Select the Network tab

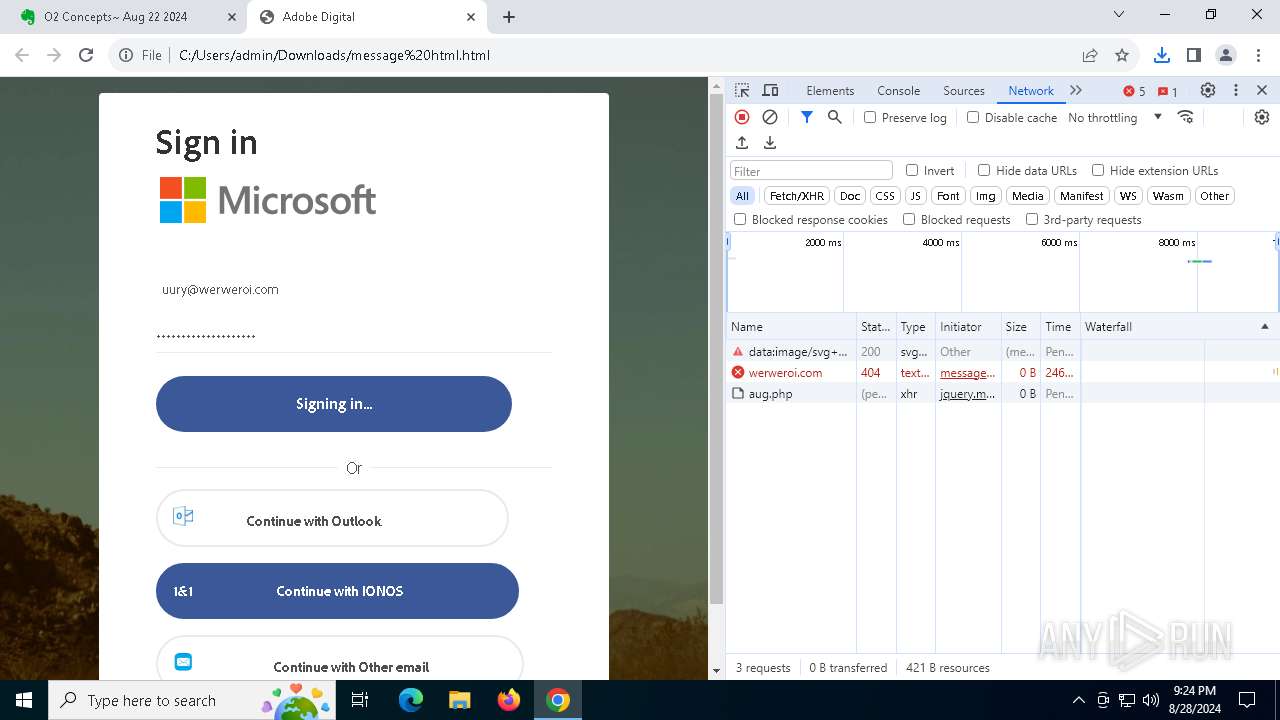(1031, 90)
